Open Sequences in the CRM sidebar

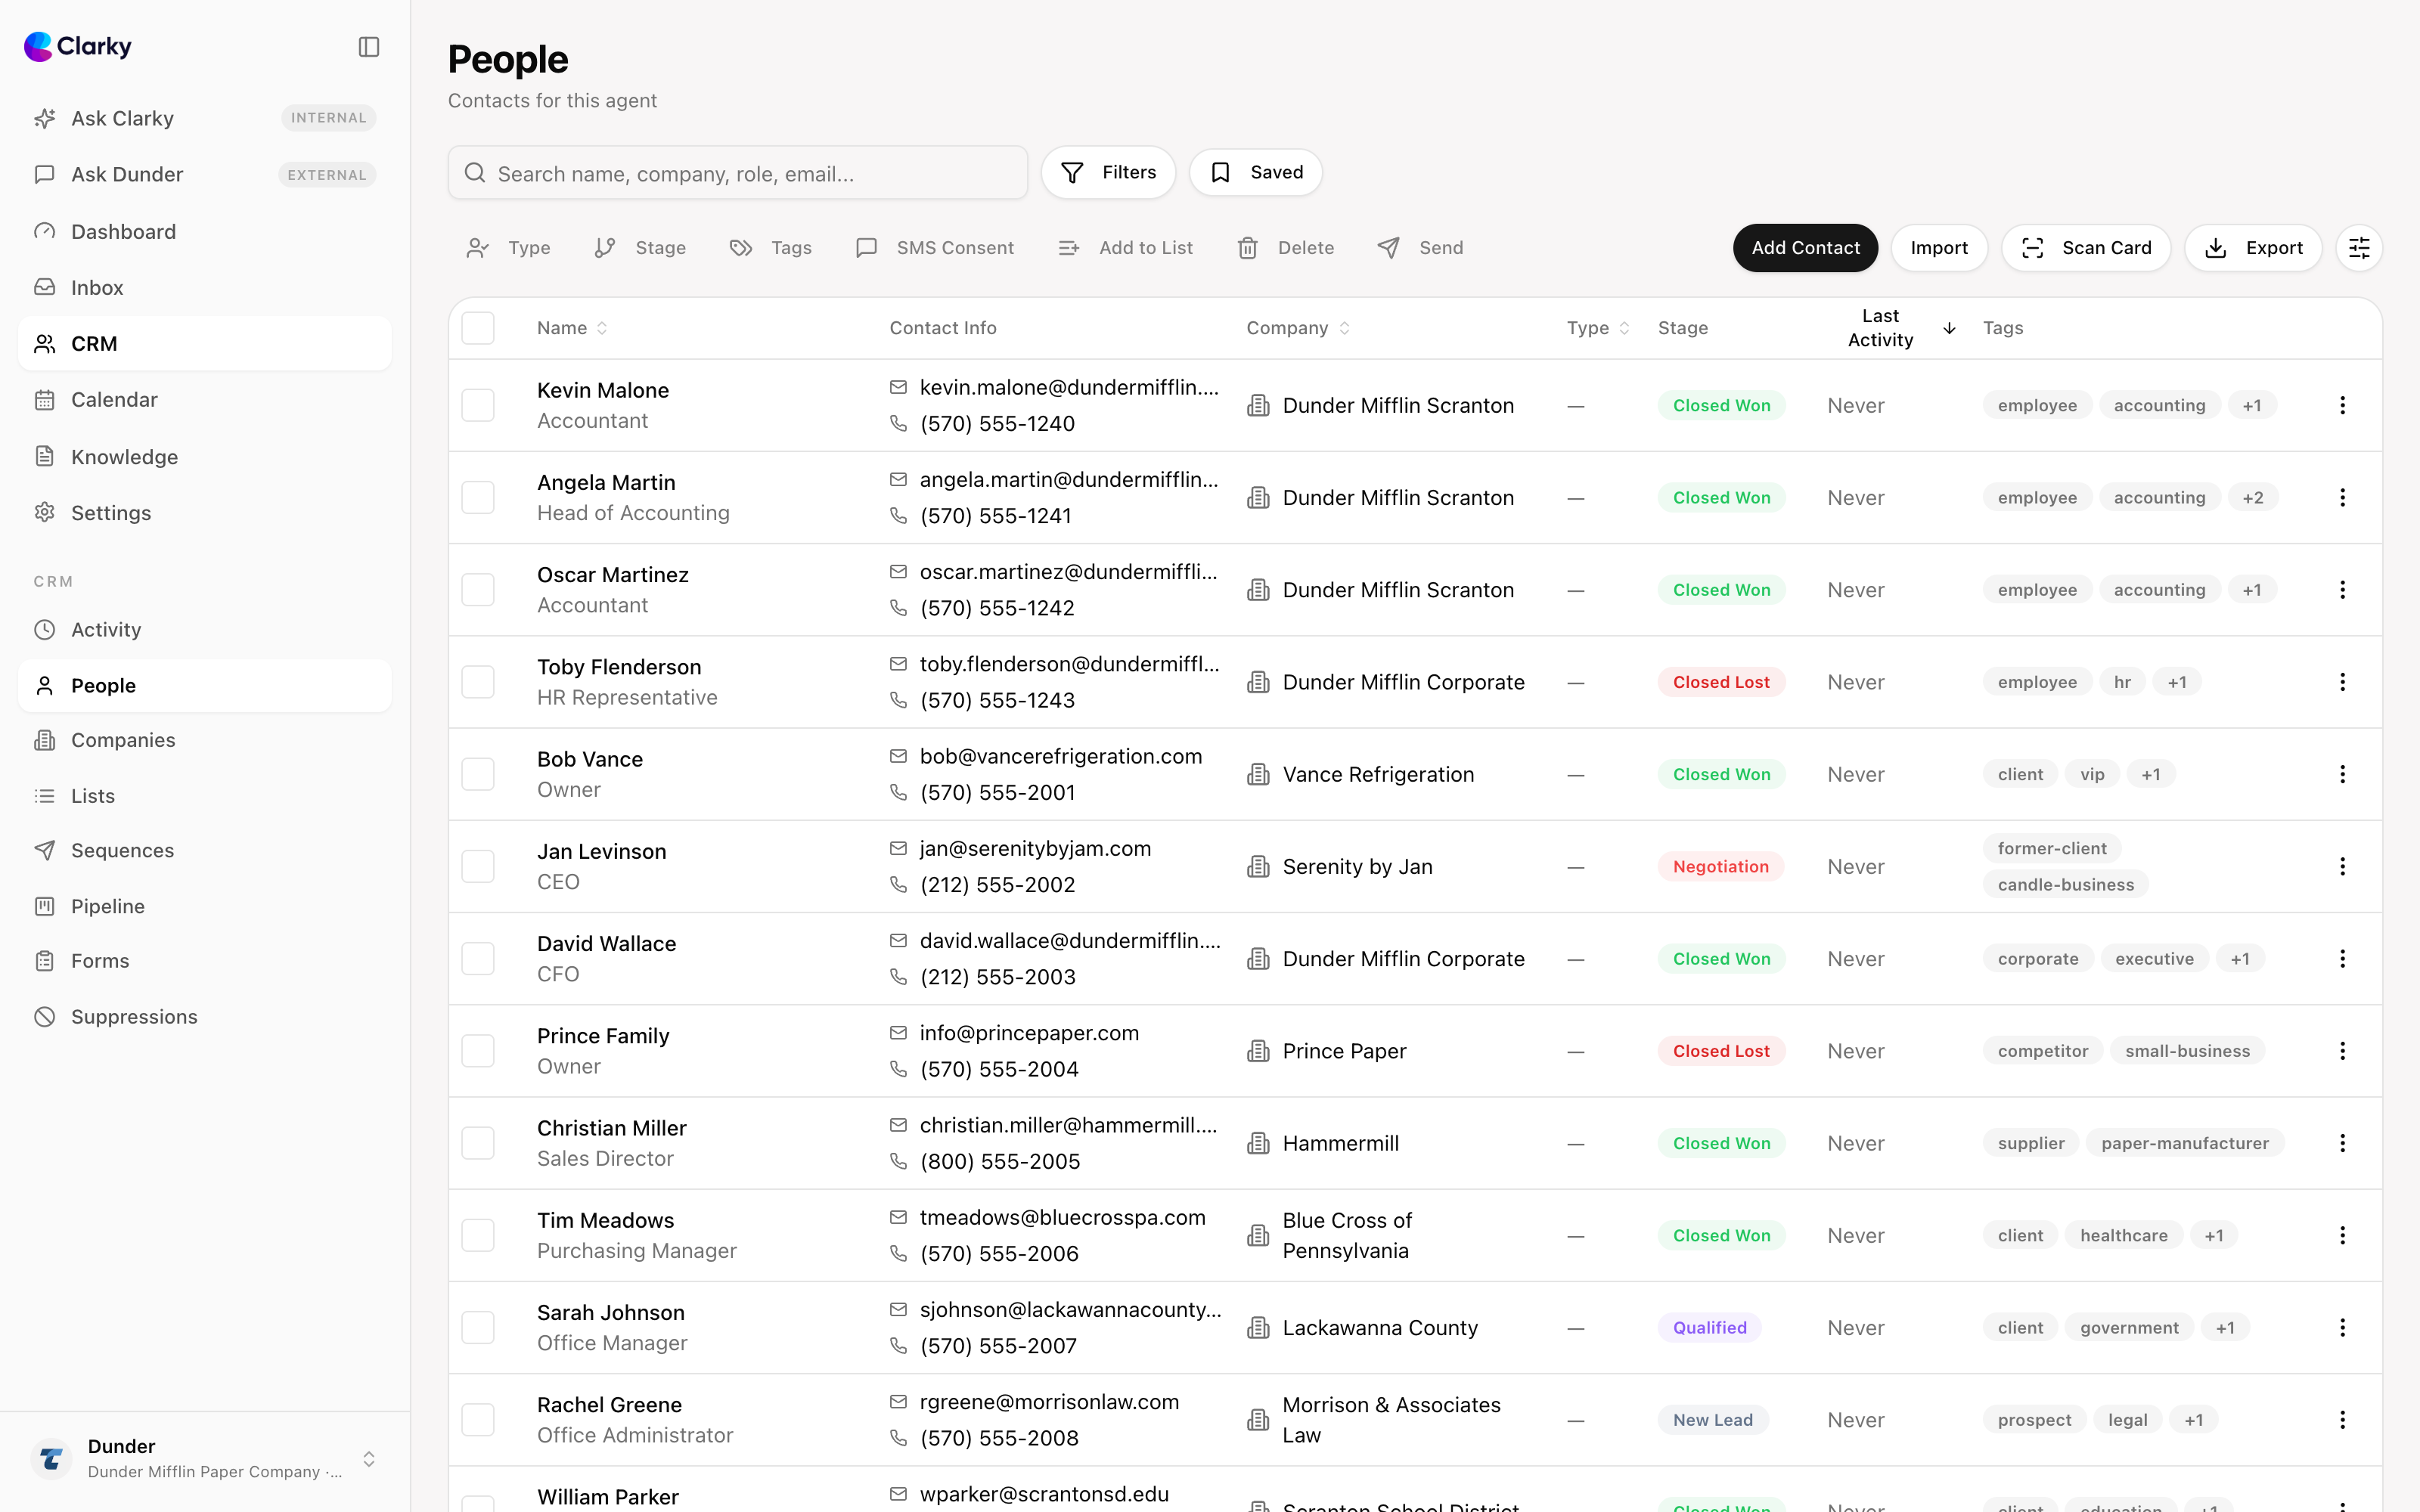point(205,850)
